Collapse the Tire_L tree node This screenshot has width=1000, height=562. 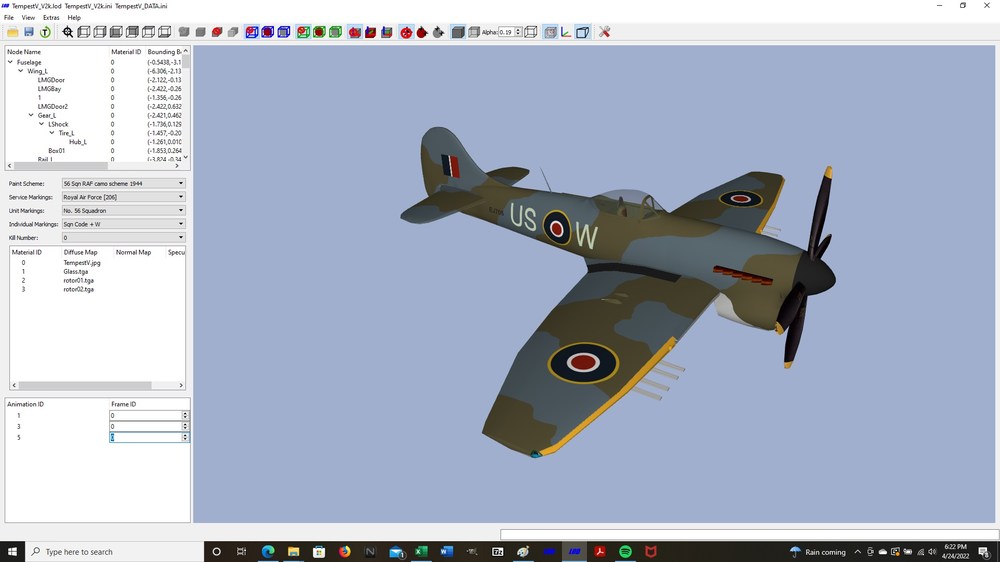52,133
